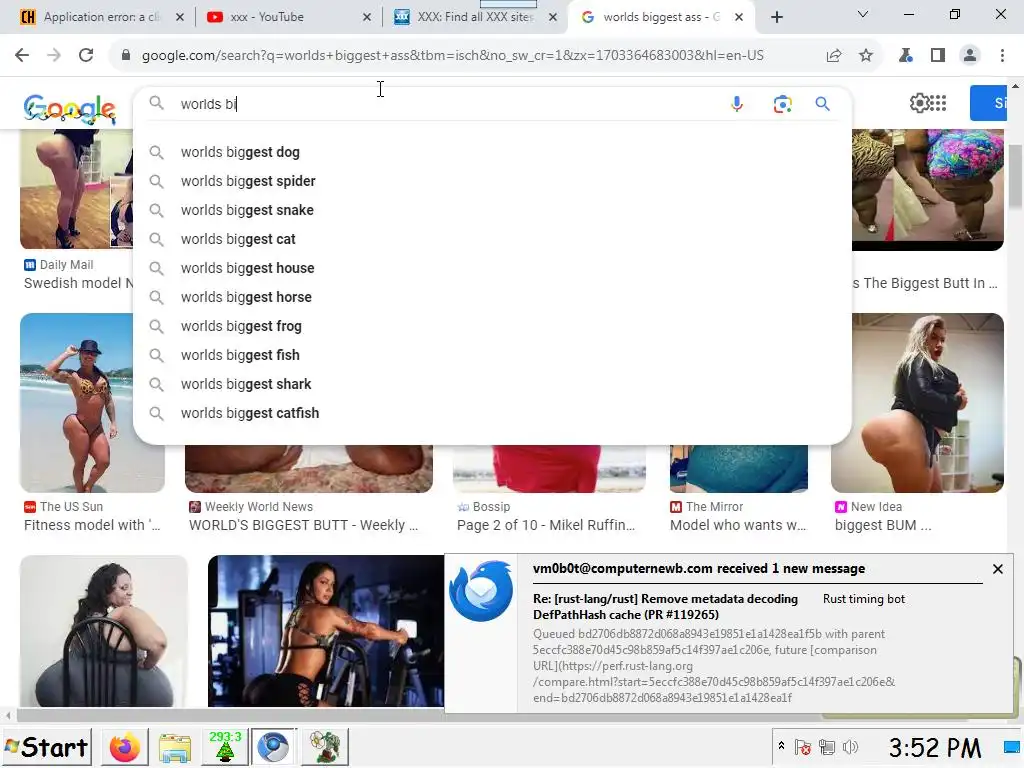Viewport: 1024px width, 768px height.
Task: Click the page vertical scrollbar thumb
Action: pos(1016,178)
